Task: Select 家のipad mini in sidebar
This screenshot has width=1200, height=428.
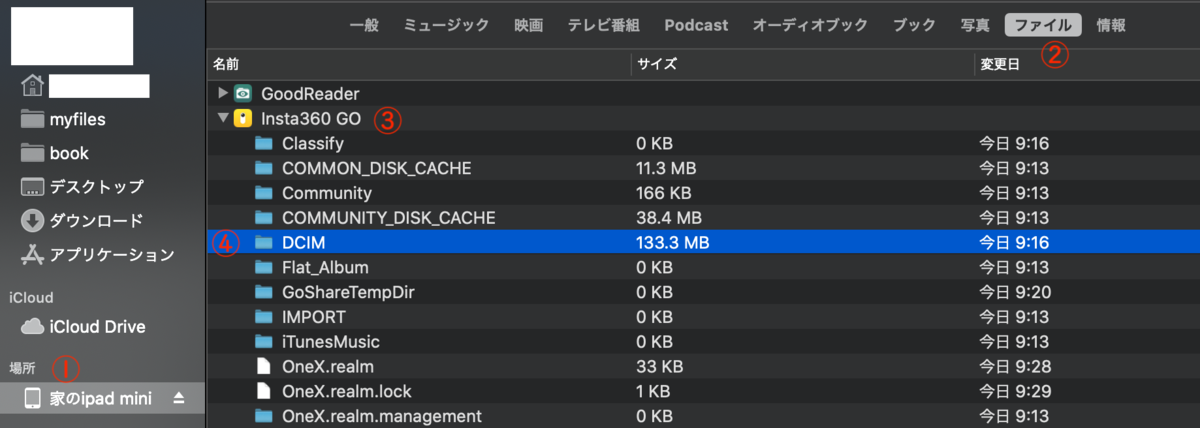Action: point(101,399)
